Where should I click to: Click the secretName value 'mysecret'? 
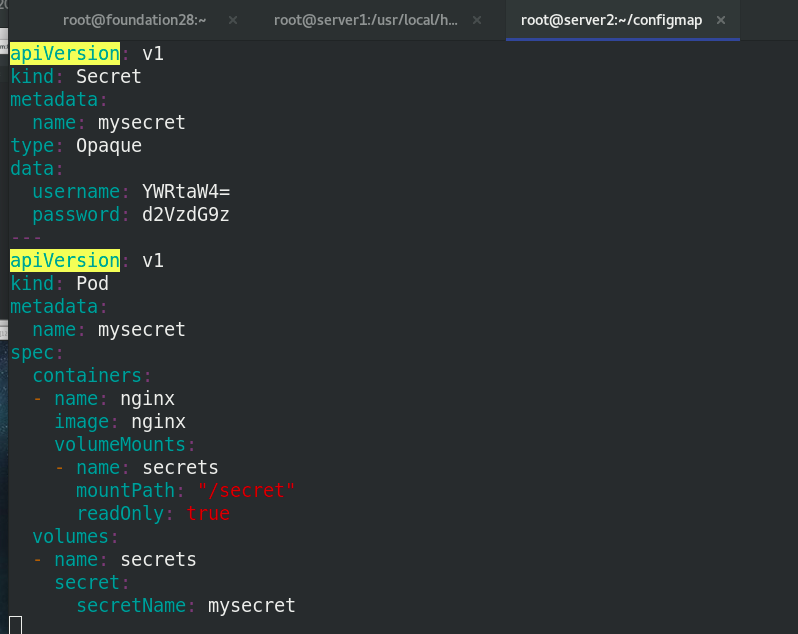pyautogui.click(x=251, y=606)
